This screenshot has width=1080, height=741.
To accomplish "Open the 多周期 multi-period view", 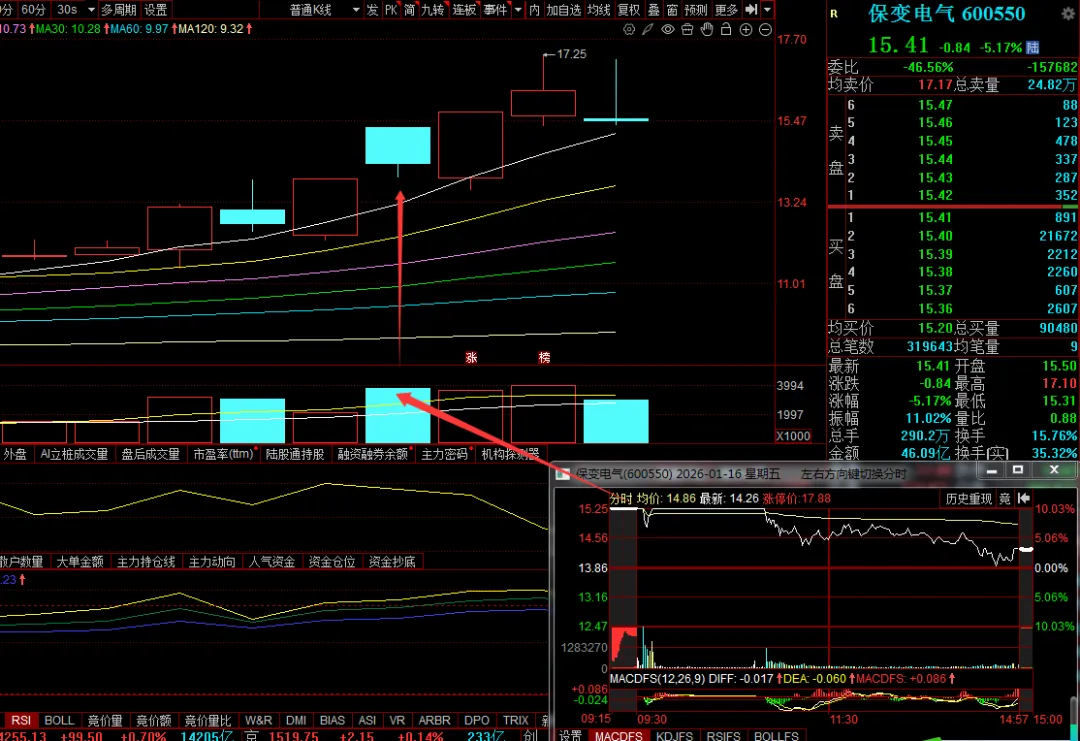I will (118, 10).
